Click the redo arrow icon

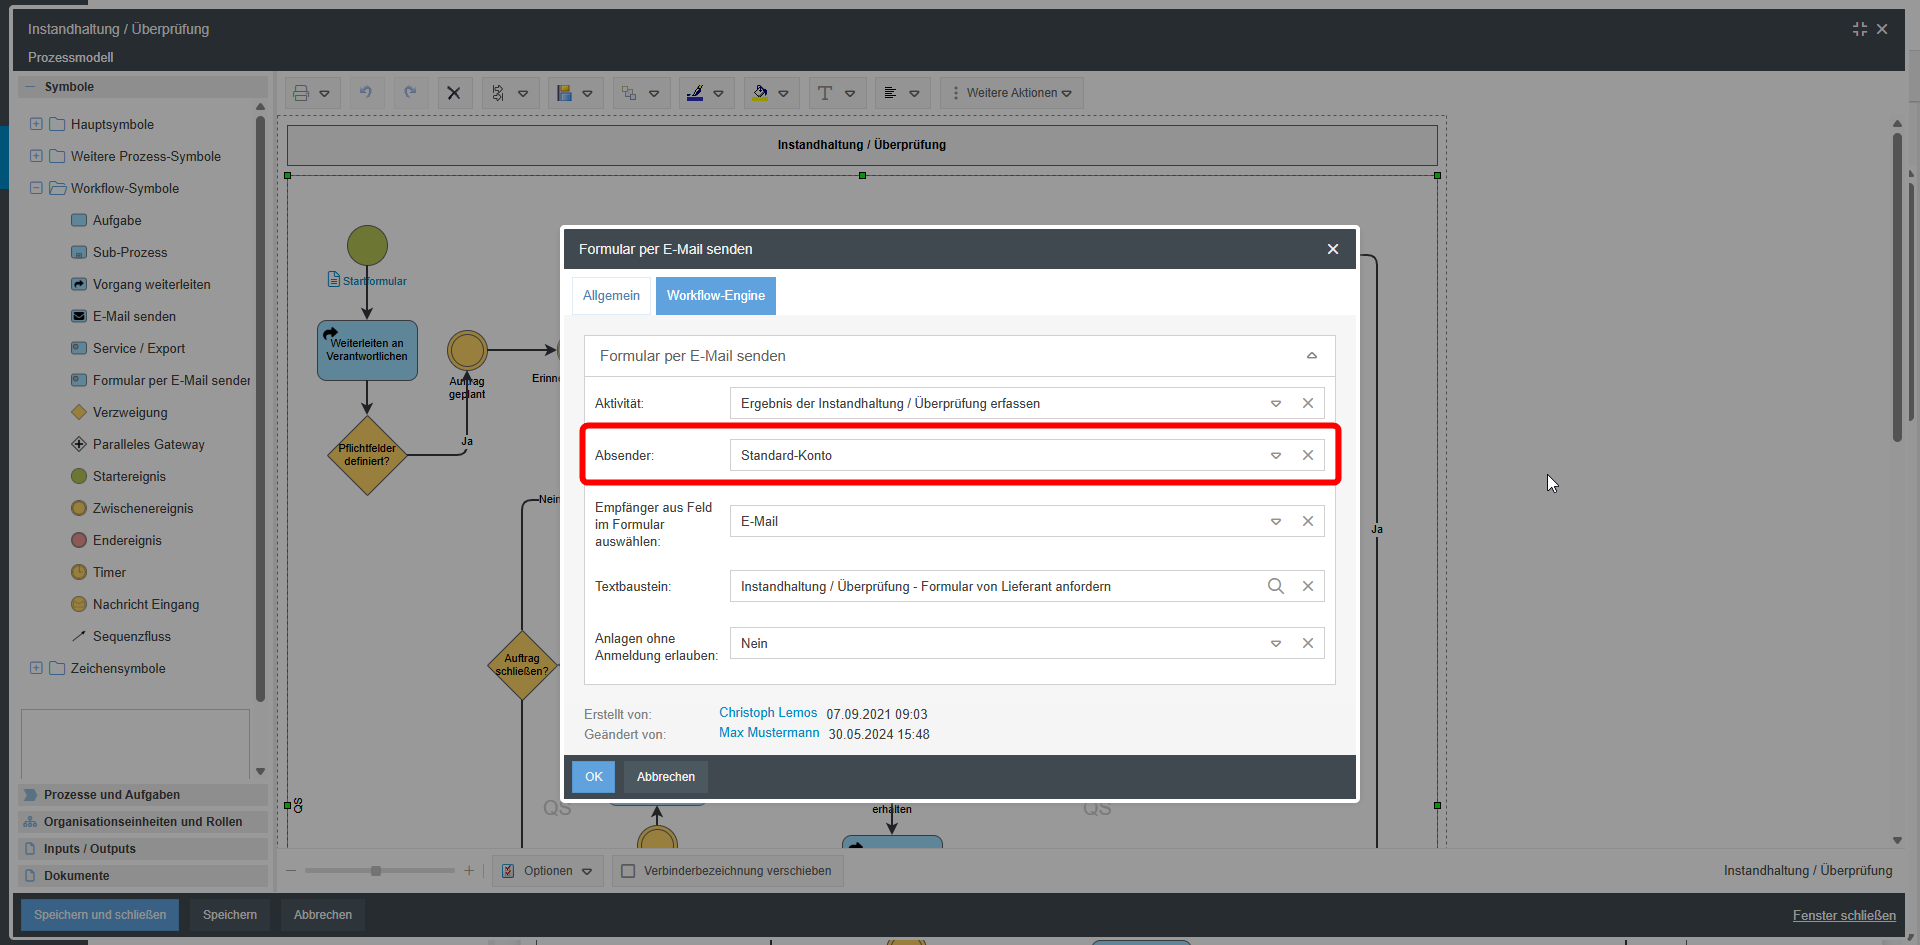(x=410, y=93)
